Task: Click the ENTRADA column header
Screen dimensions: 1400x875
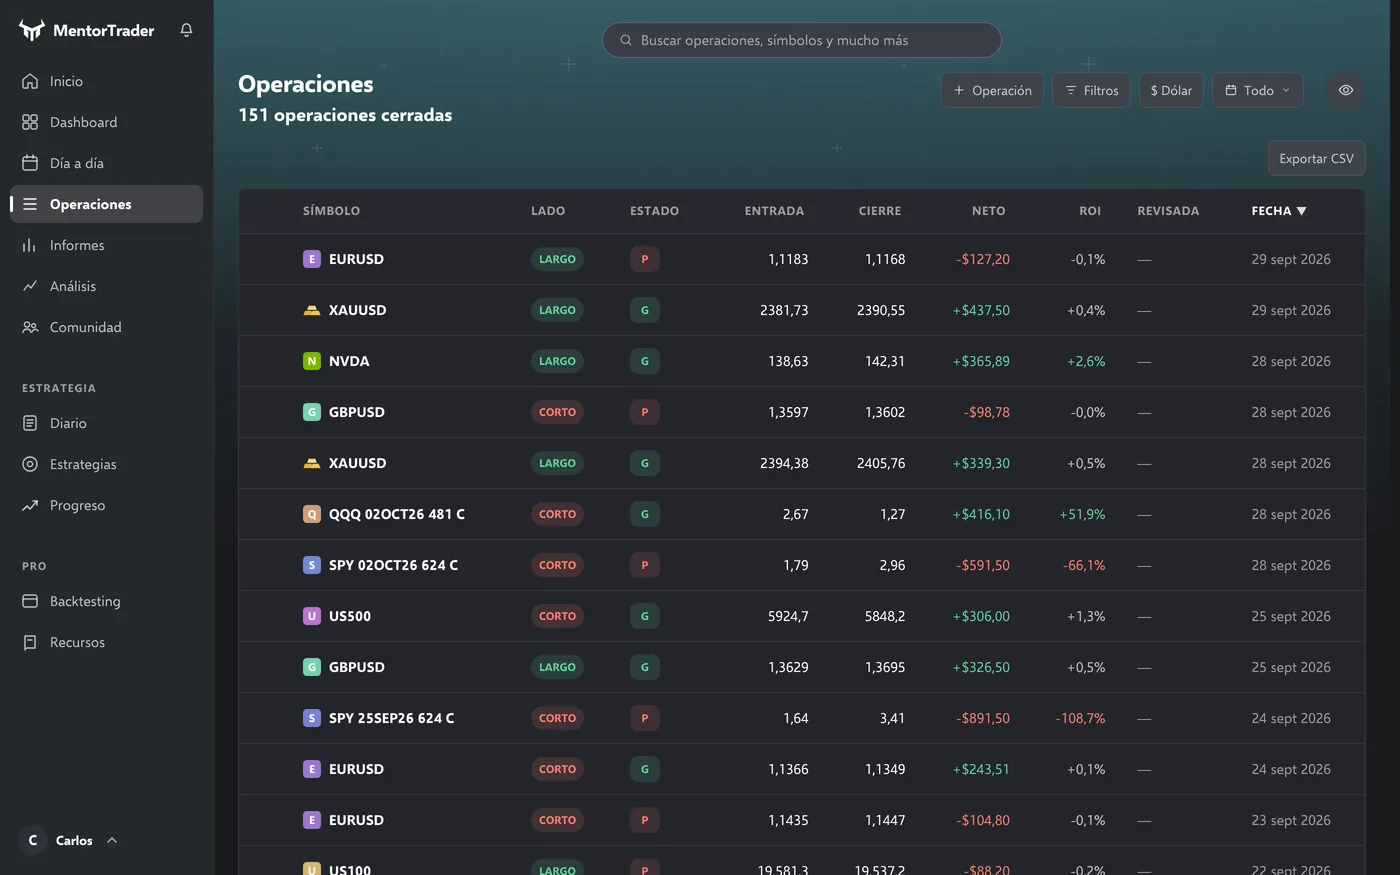Action: 774,211
